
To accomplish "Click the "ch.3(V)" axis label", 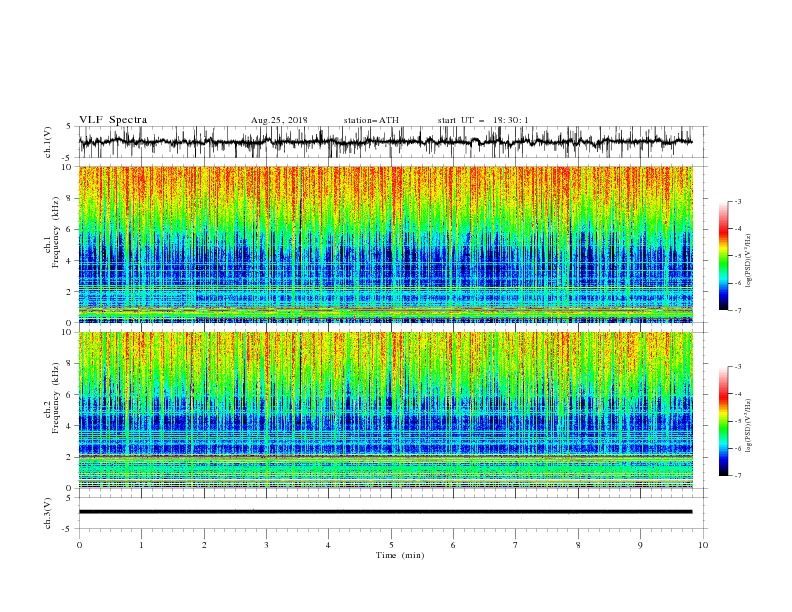I will [x=48, y=514].
